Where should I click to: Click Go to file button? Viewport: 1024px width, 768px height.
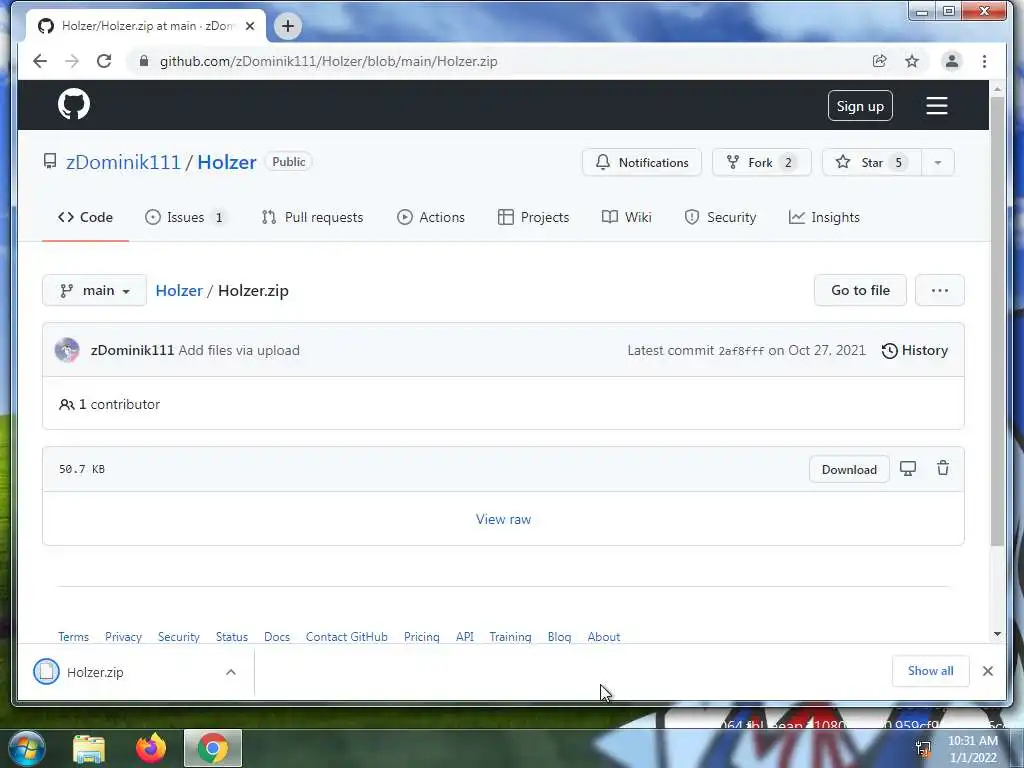(x=860, y=291)
